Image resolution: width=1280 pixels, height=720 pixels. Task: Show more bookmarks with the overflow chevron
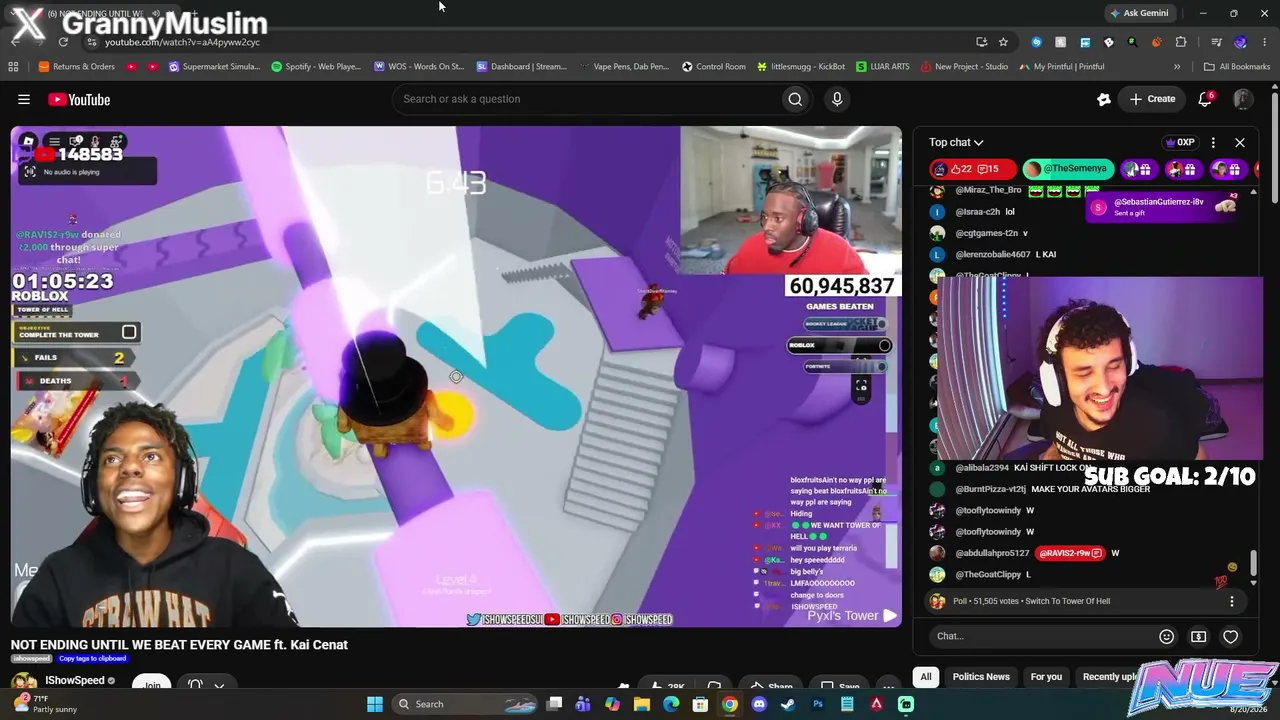click(x=1177, y=67)
